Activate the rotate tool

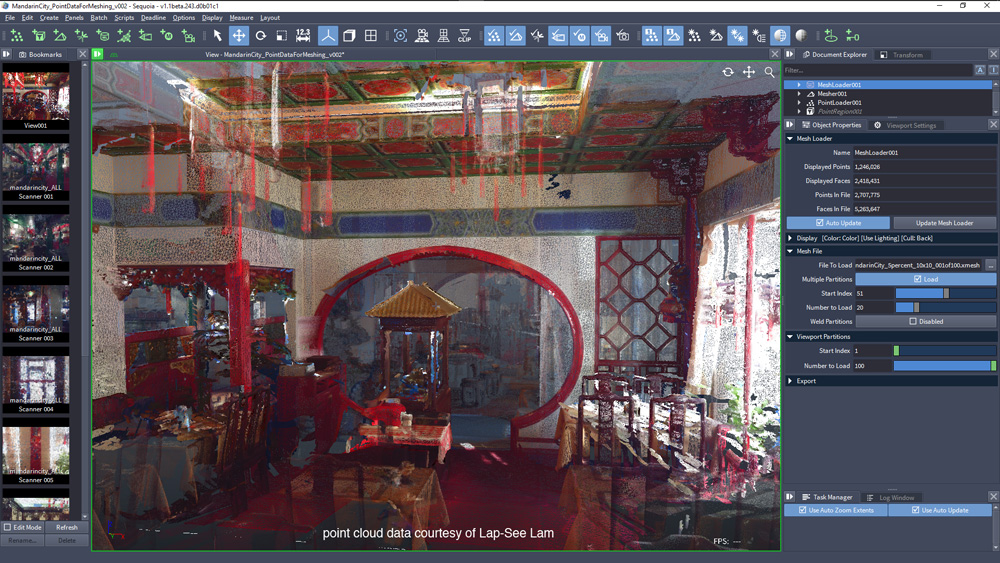click(260, 36)
